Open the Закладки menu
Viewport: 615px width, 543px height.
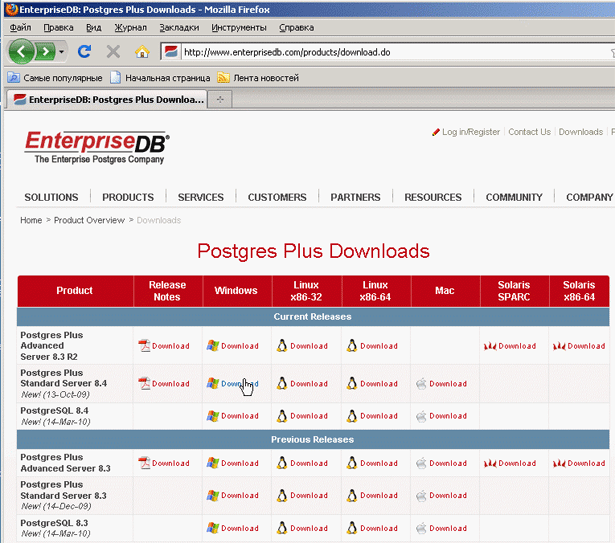tap(179, 27)
